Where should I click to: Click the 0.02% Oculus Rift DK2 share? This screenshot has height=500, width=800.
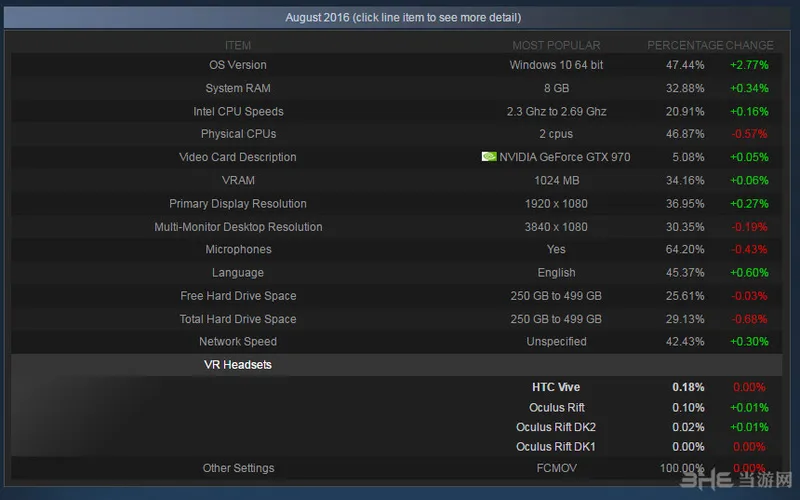688,427
